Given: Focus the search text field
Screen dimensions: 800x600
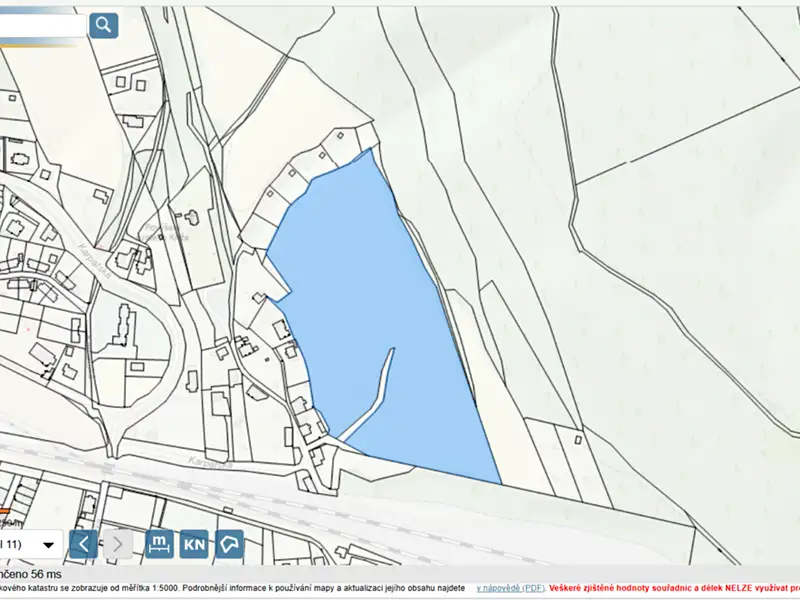Looking at the screenshot, I should pos(43,26).
